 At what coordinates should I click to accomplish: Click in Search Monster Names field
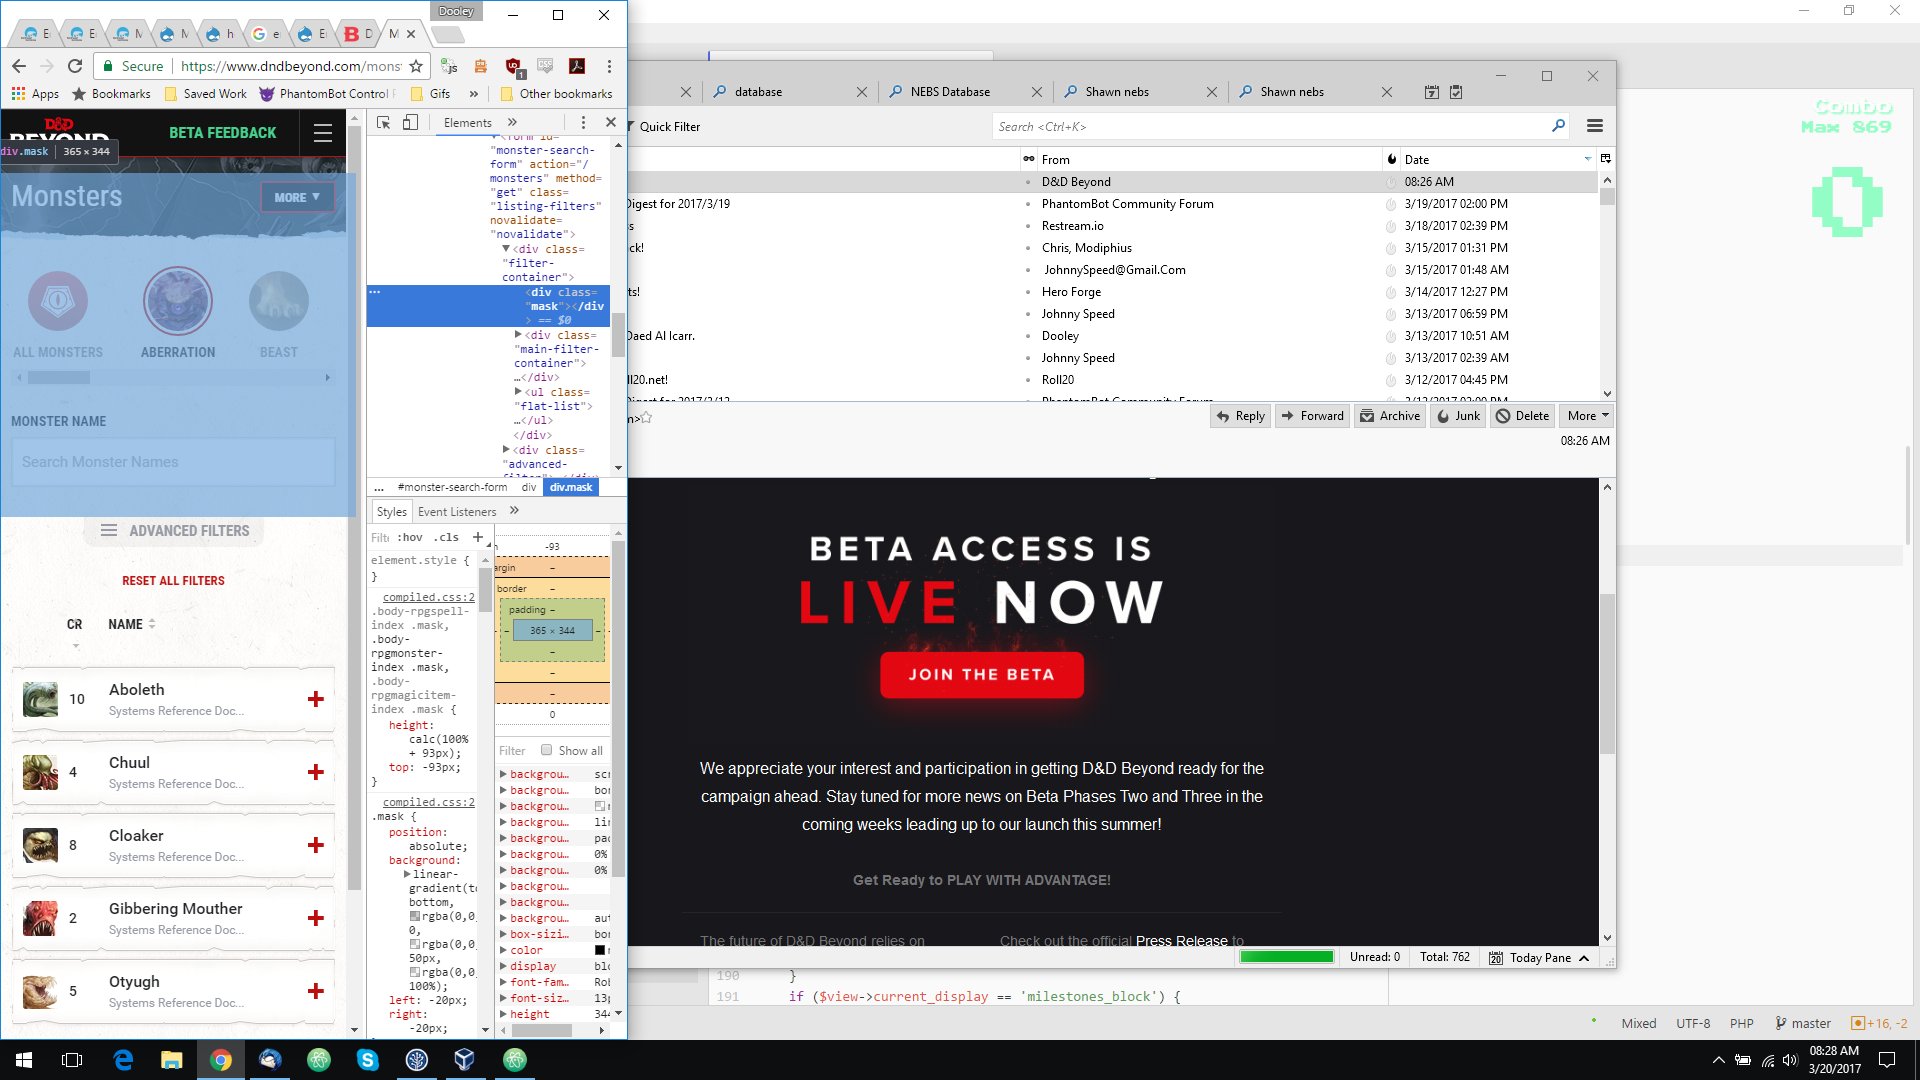173,462
